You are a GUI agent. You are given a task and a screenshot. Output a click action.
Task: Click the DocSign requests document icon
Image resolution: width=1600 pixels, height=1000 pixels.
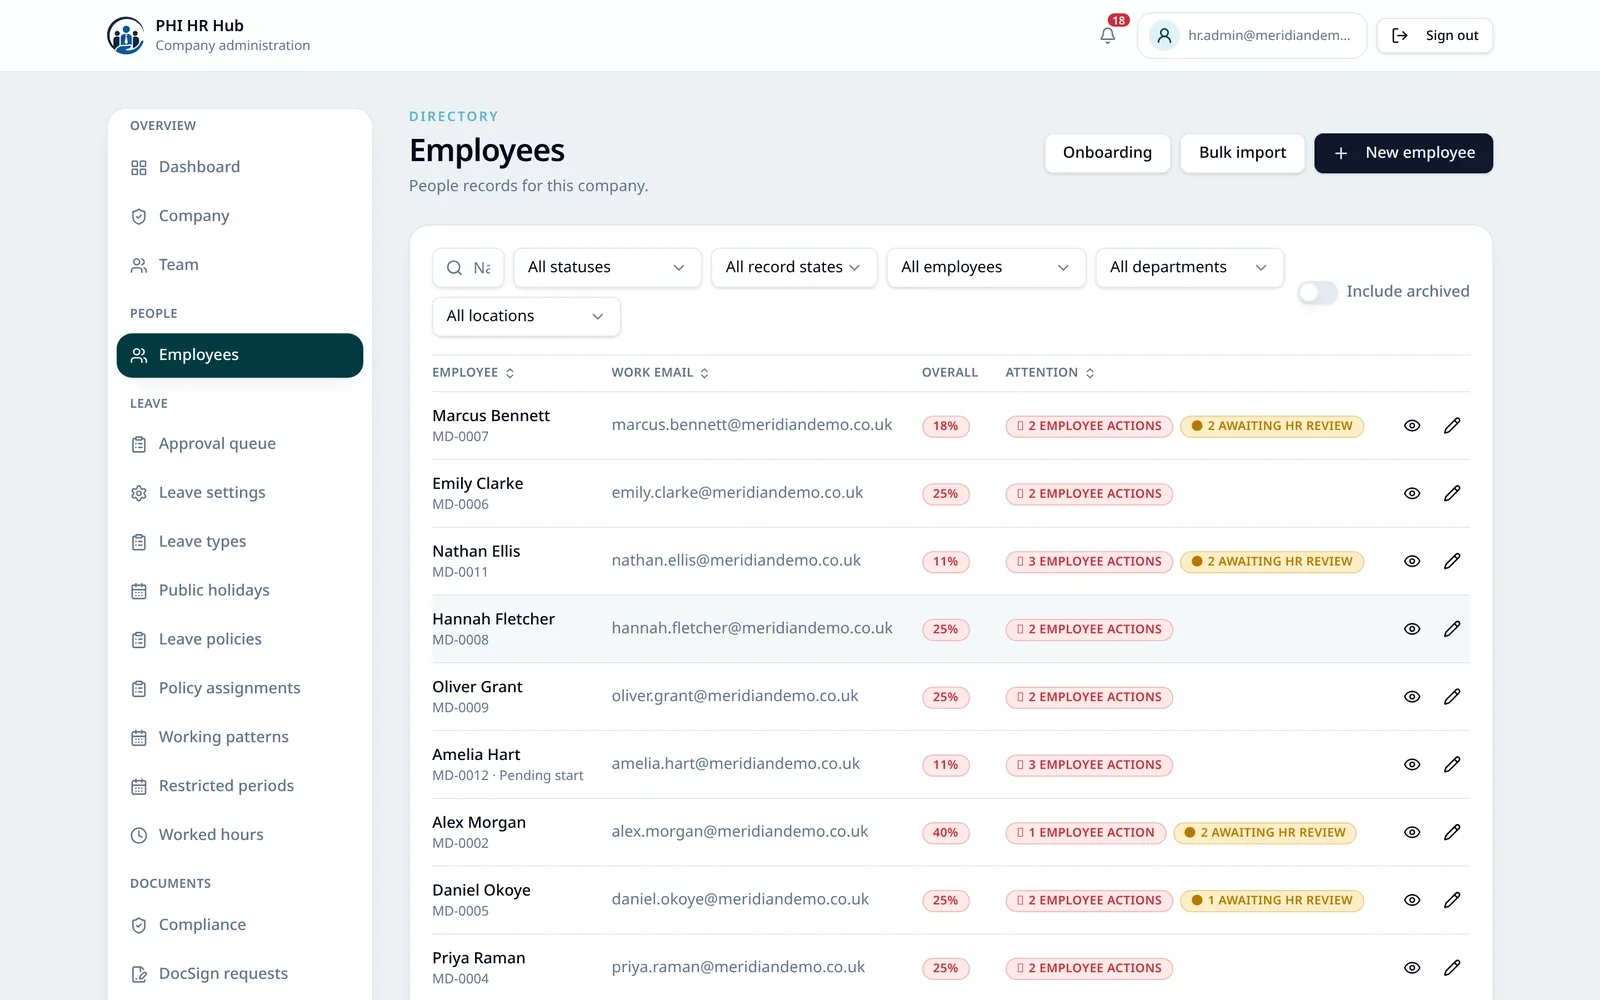(139, 974)
